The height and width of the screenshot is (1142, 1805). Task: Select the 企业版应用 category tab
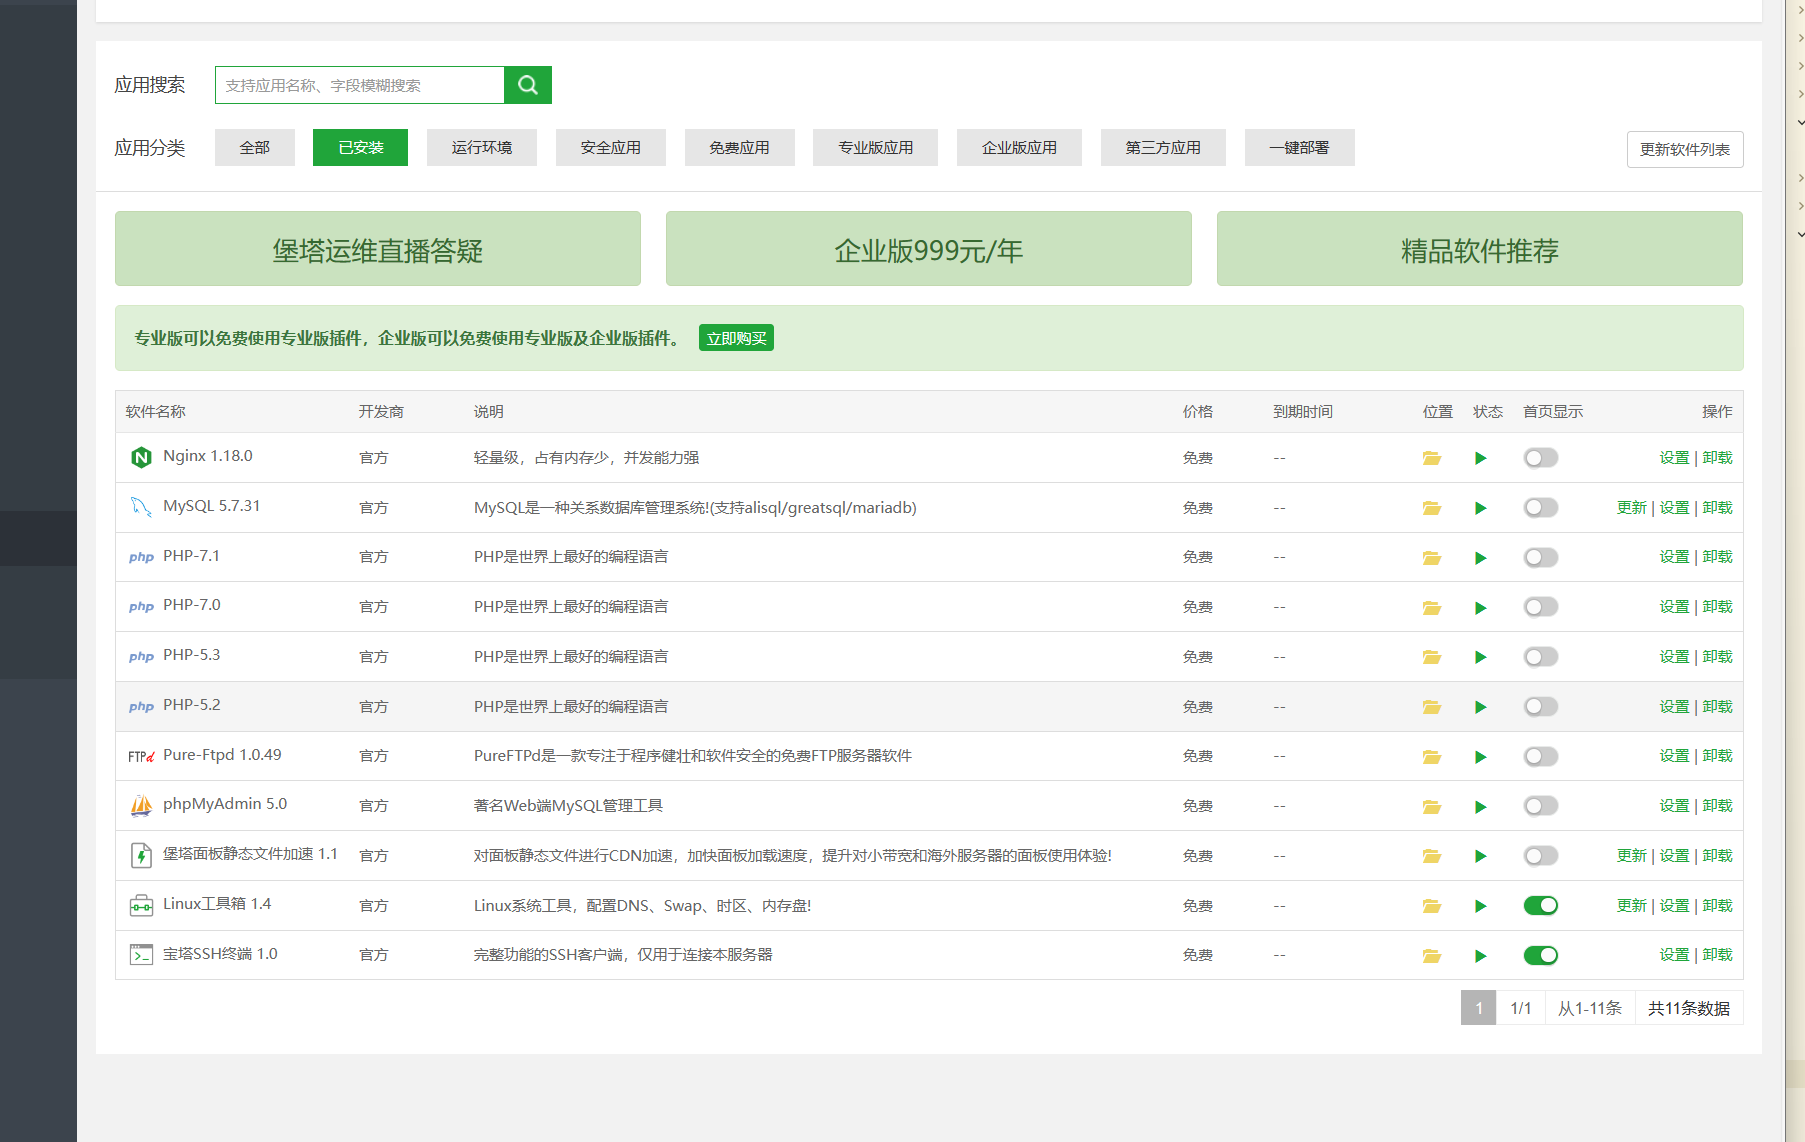(1019, 148)
